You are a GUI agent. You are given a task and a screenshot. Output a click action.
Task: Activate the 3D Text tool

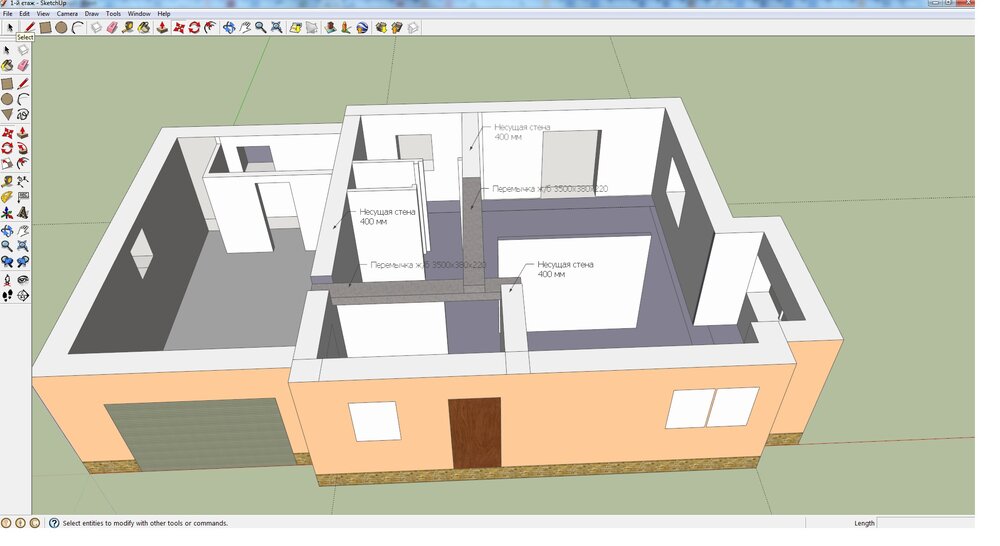(x=23, y=213)
